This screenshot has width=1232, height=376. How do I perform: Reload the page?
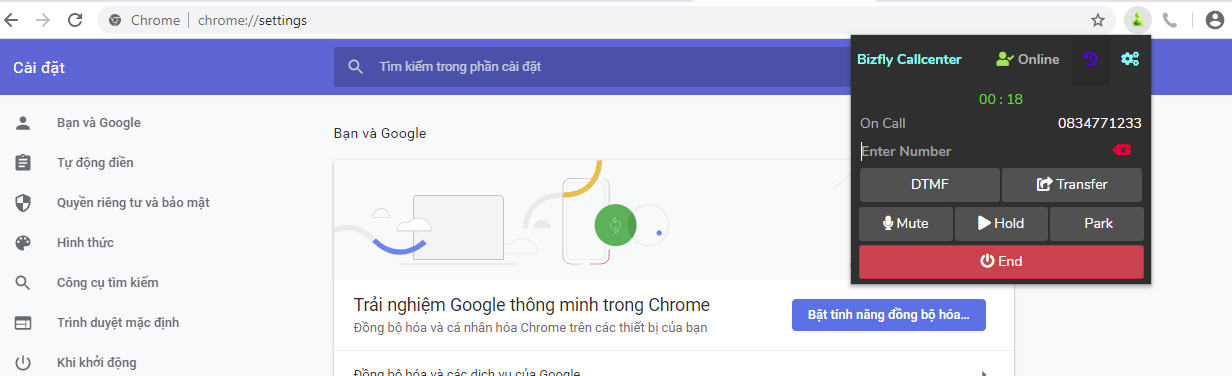75,20
